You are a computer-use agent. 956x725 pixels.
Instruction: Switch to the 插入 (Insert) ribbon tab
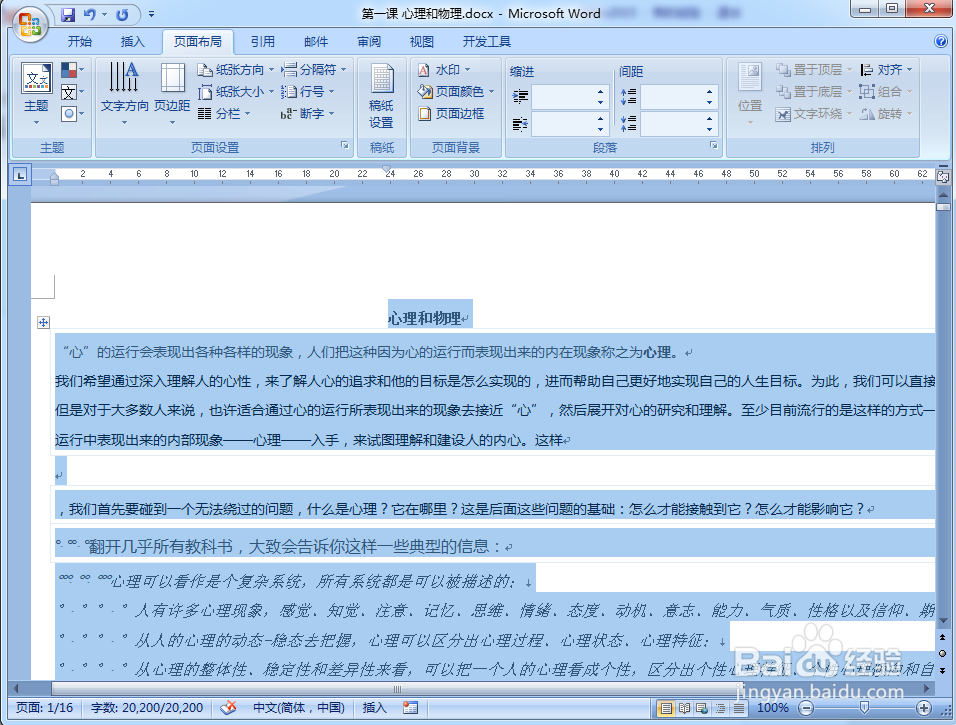pos(132,41)
